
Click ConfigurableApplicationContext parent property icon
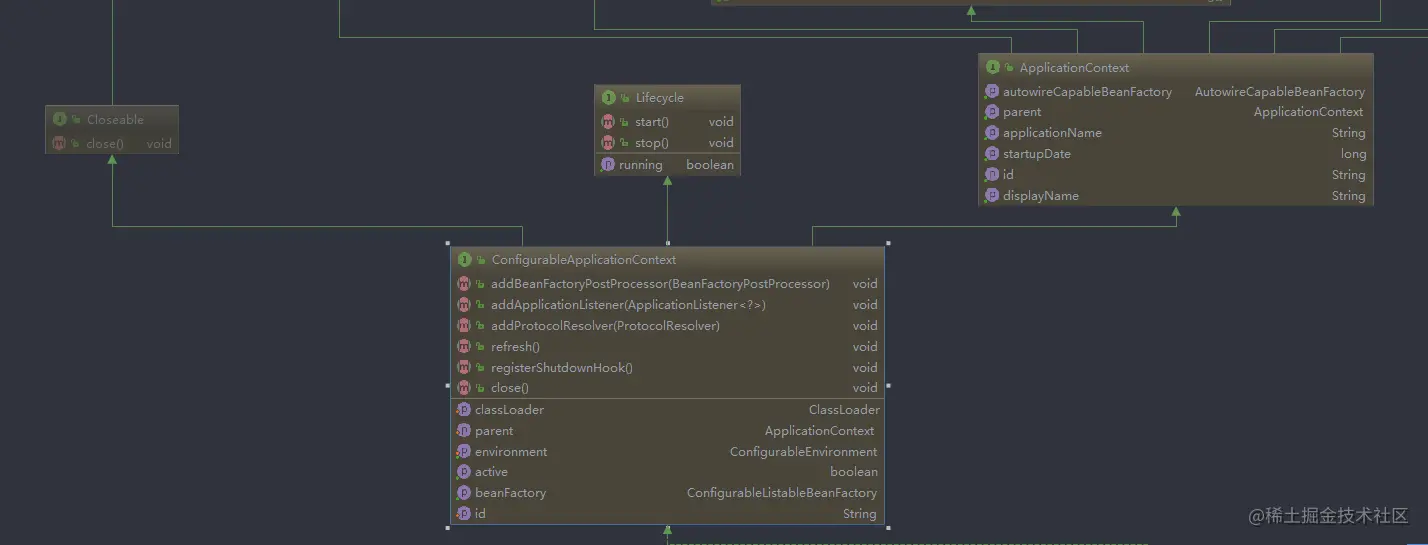pyautogui.click(x=464, y=431)
